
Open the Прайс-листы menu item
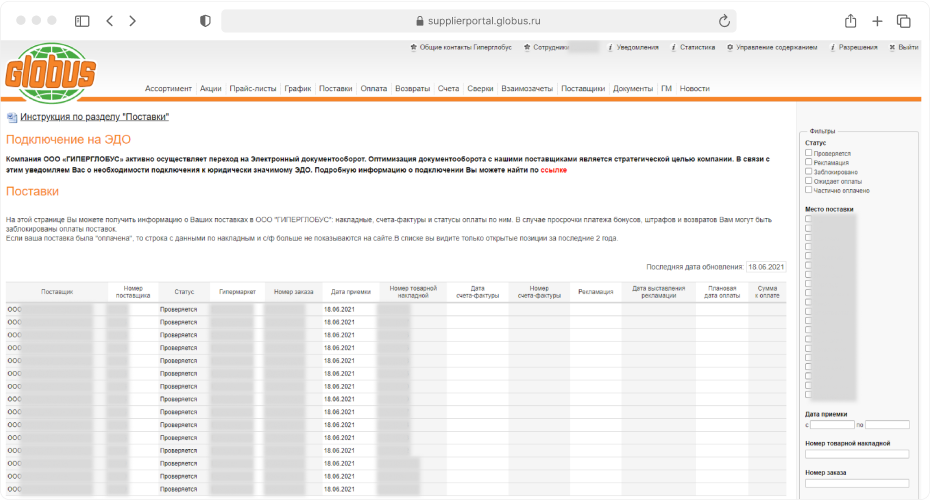[253, 88]
